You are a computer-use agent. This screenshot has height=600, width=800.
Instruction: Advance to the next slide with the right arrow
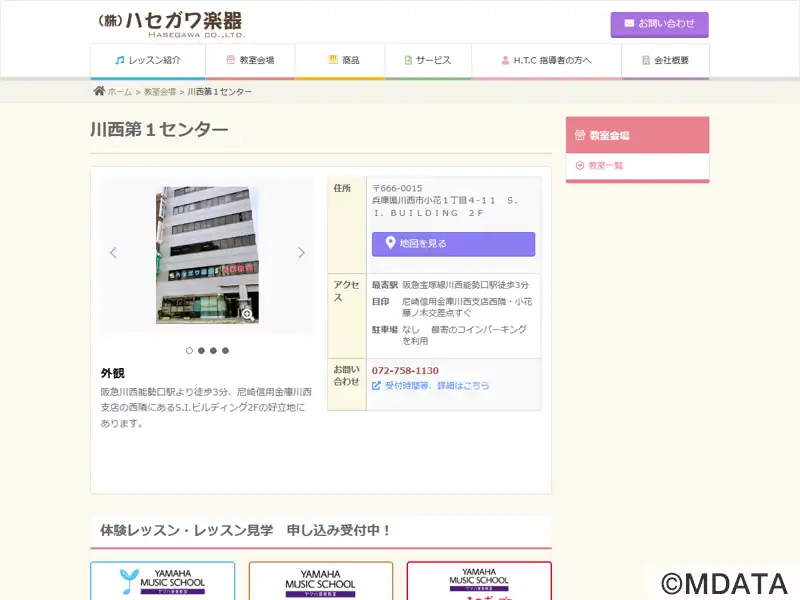point(301,253)
